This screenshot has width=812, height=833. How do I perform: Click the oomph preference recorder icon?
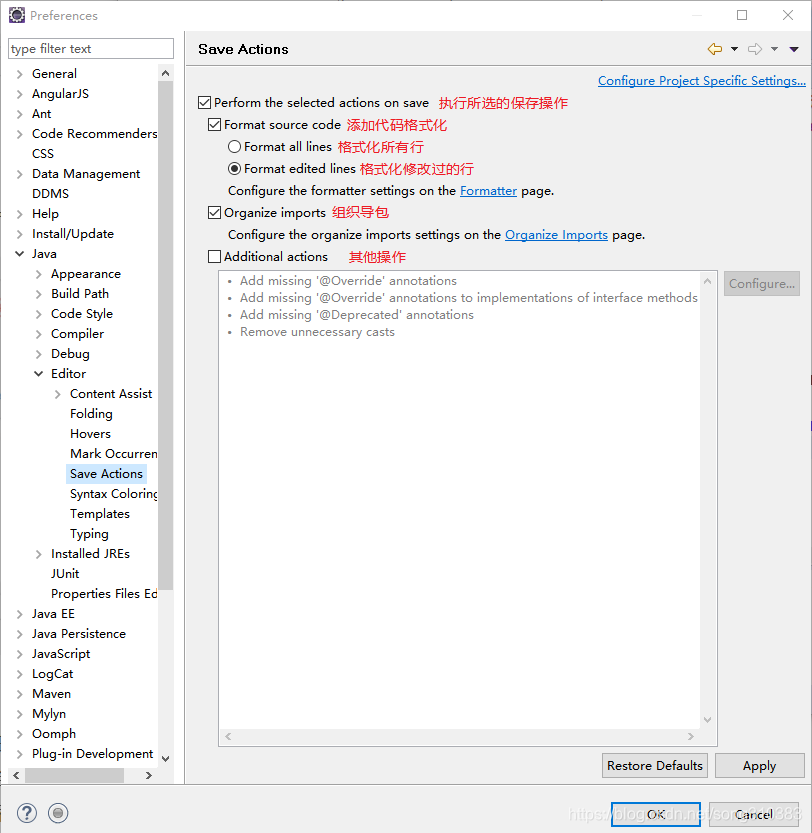[58, 813]
